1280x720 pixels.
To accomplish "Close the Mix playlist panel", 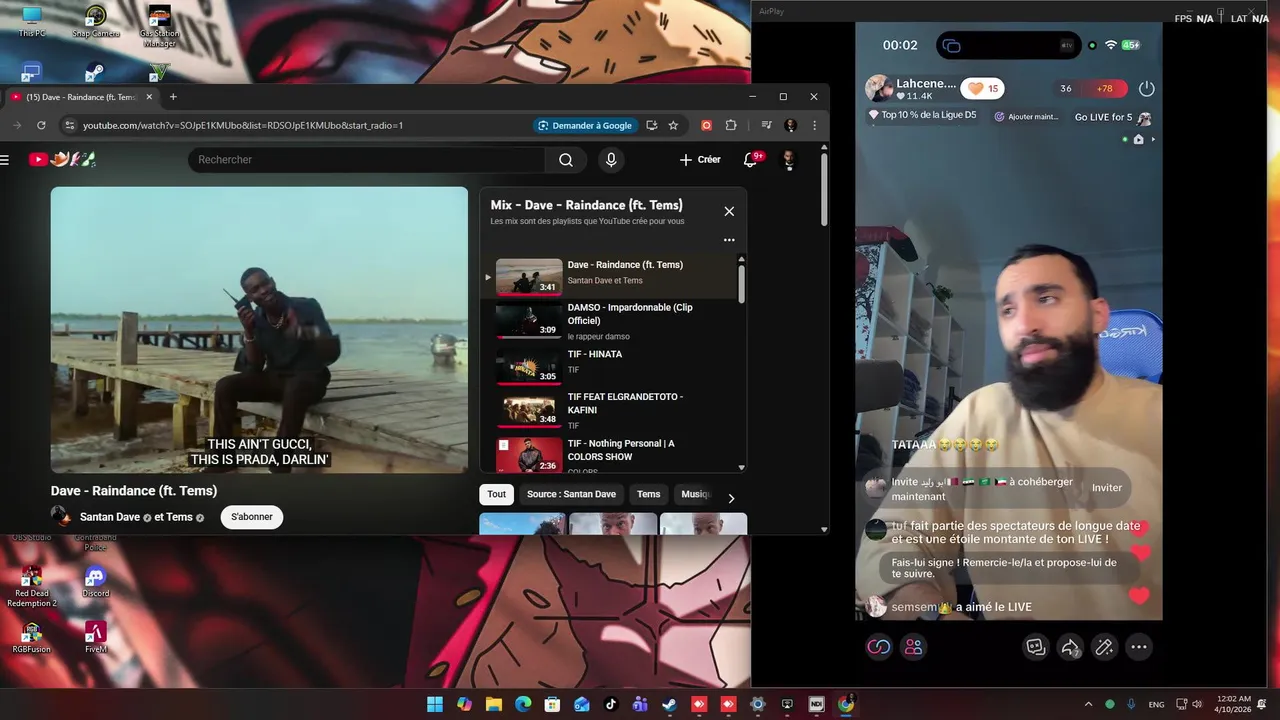I will point(729,211).
